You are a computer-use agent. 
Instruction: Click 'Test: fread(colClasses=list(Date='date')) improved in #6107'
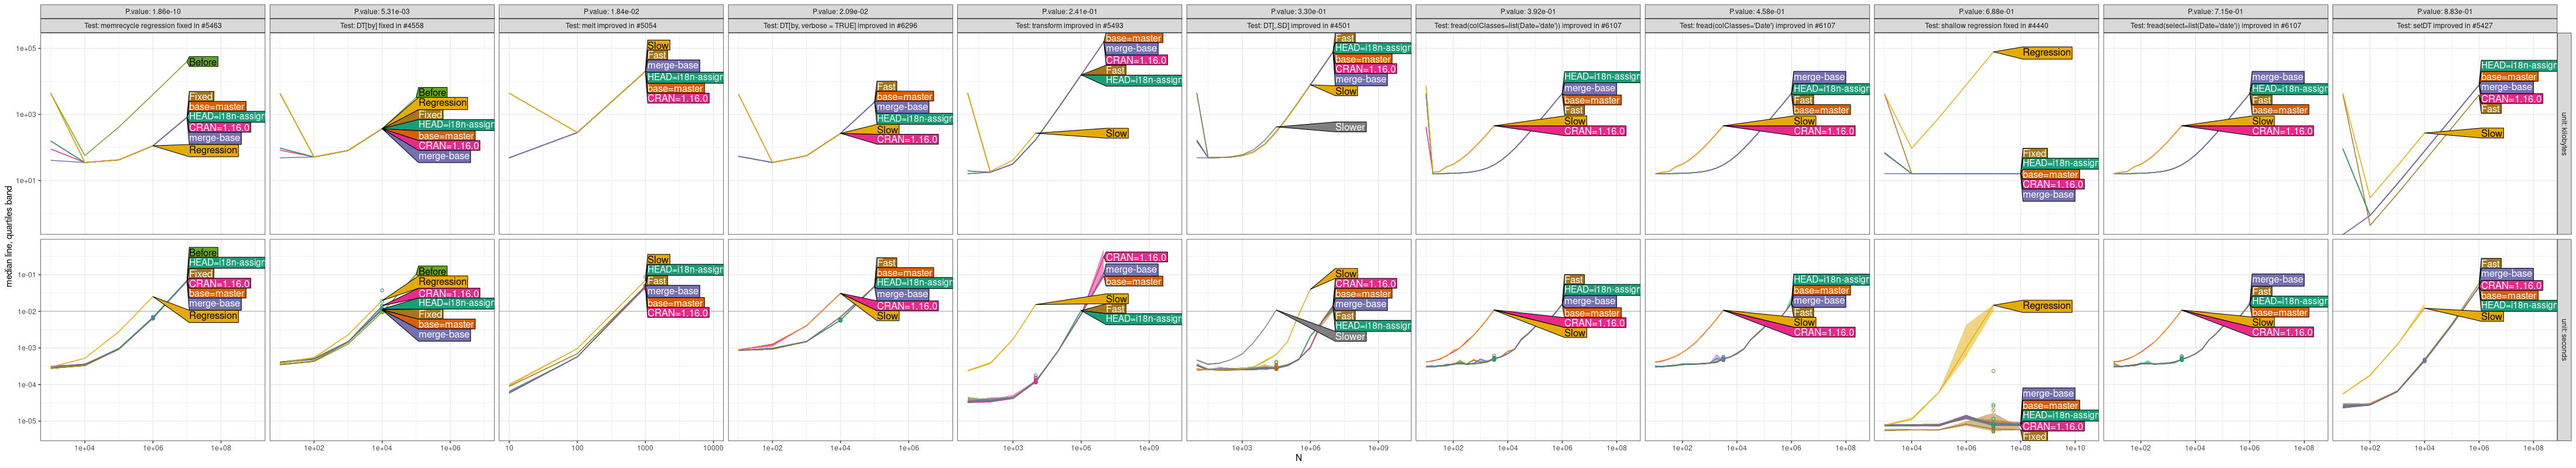(1527, 26)
